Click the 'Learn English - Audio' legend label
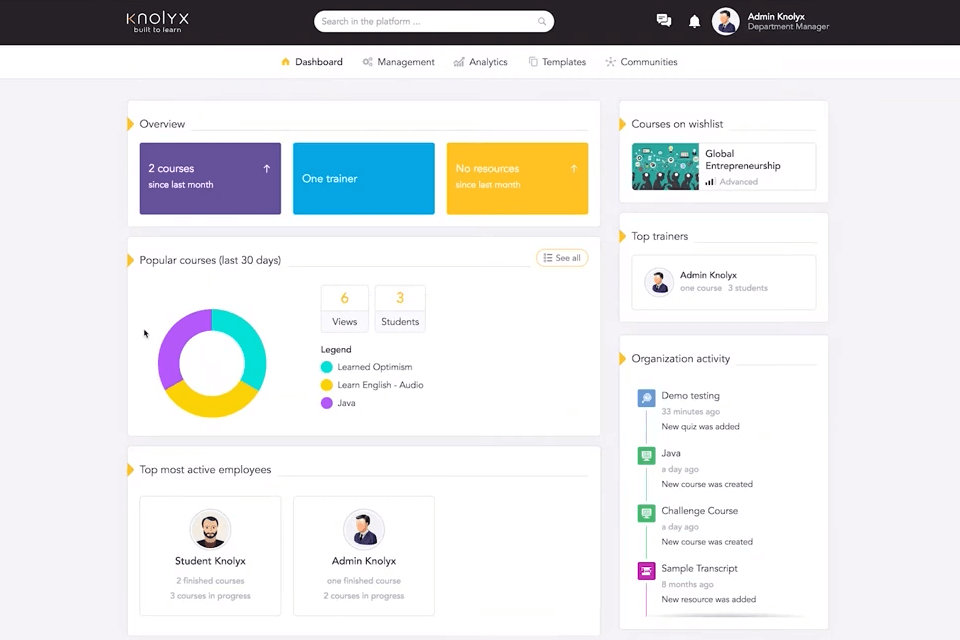Viewport: 960px width, 640px height. click(x=380, y=385)
